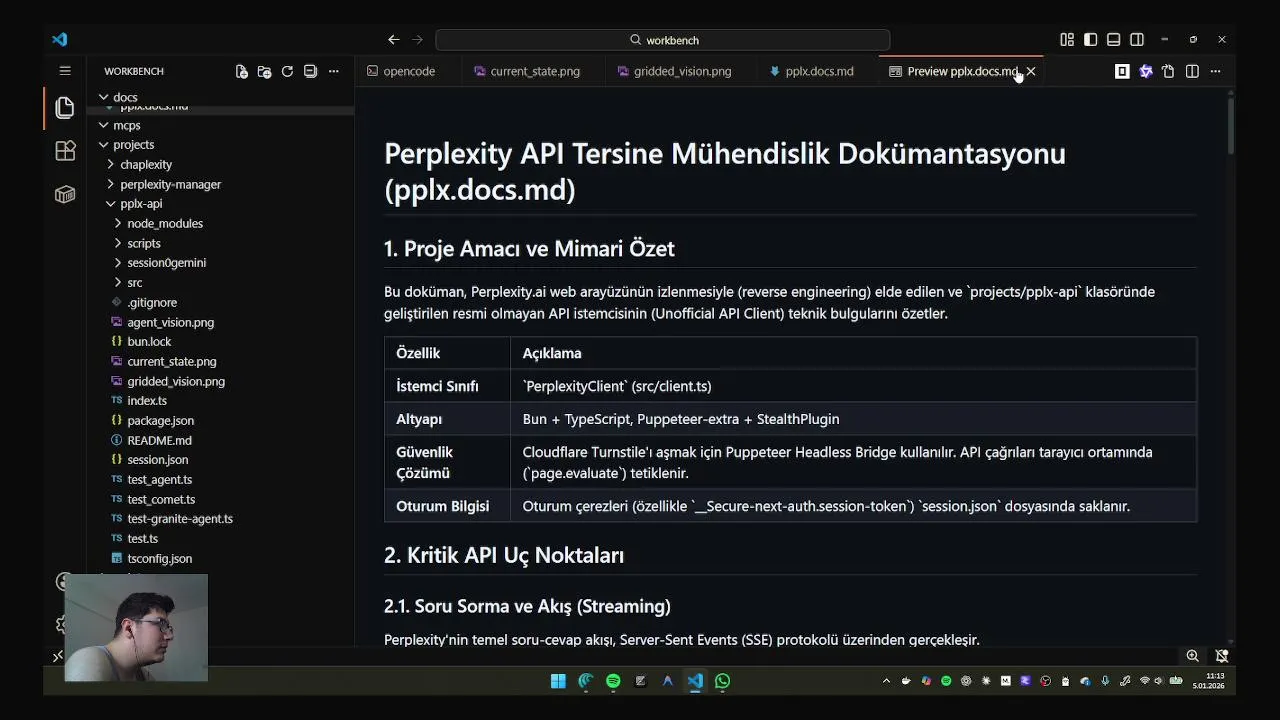Click the workbench command center search box
Screen dimensions: 1280x720
(x=663, y=40)
